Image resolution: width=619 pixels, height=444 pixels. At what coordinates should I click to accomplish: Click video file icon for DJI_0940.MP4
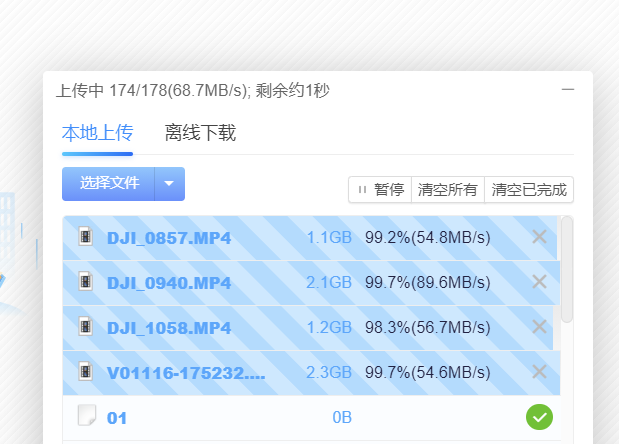pyautogui.click(x=85, y=281)
